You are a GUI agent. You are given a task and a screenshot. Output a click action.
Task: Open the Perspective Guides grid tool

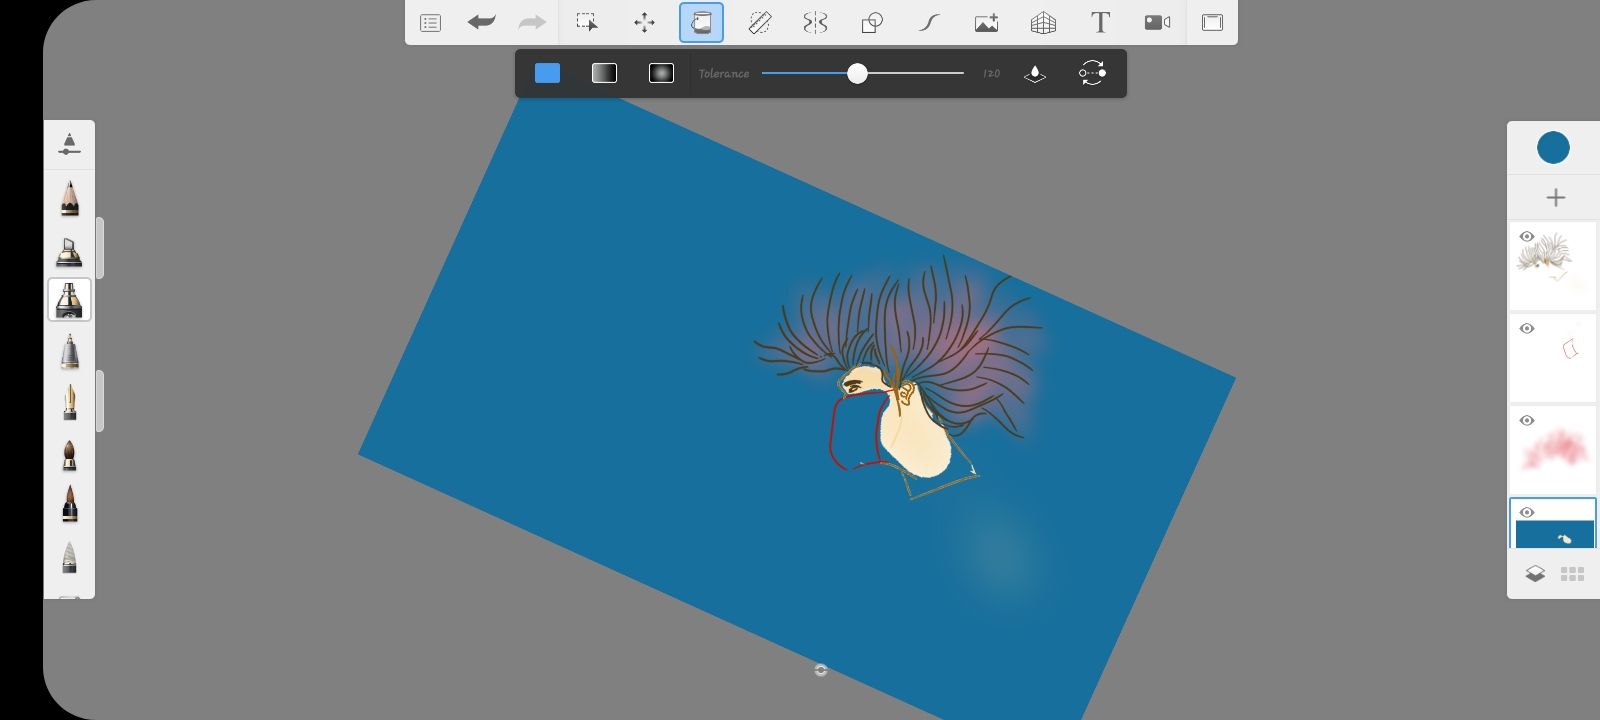(x=1043, y=23)
